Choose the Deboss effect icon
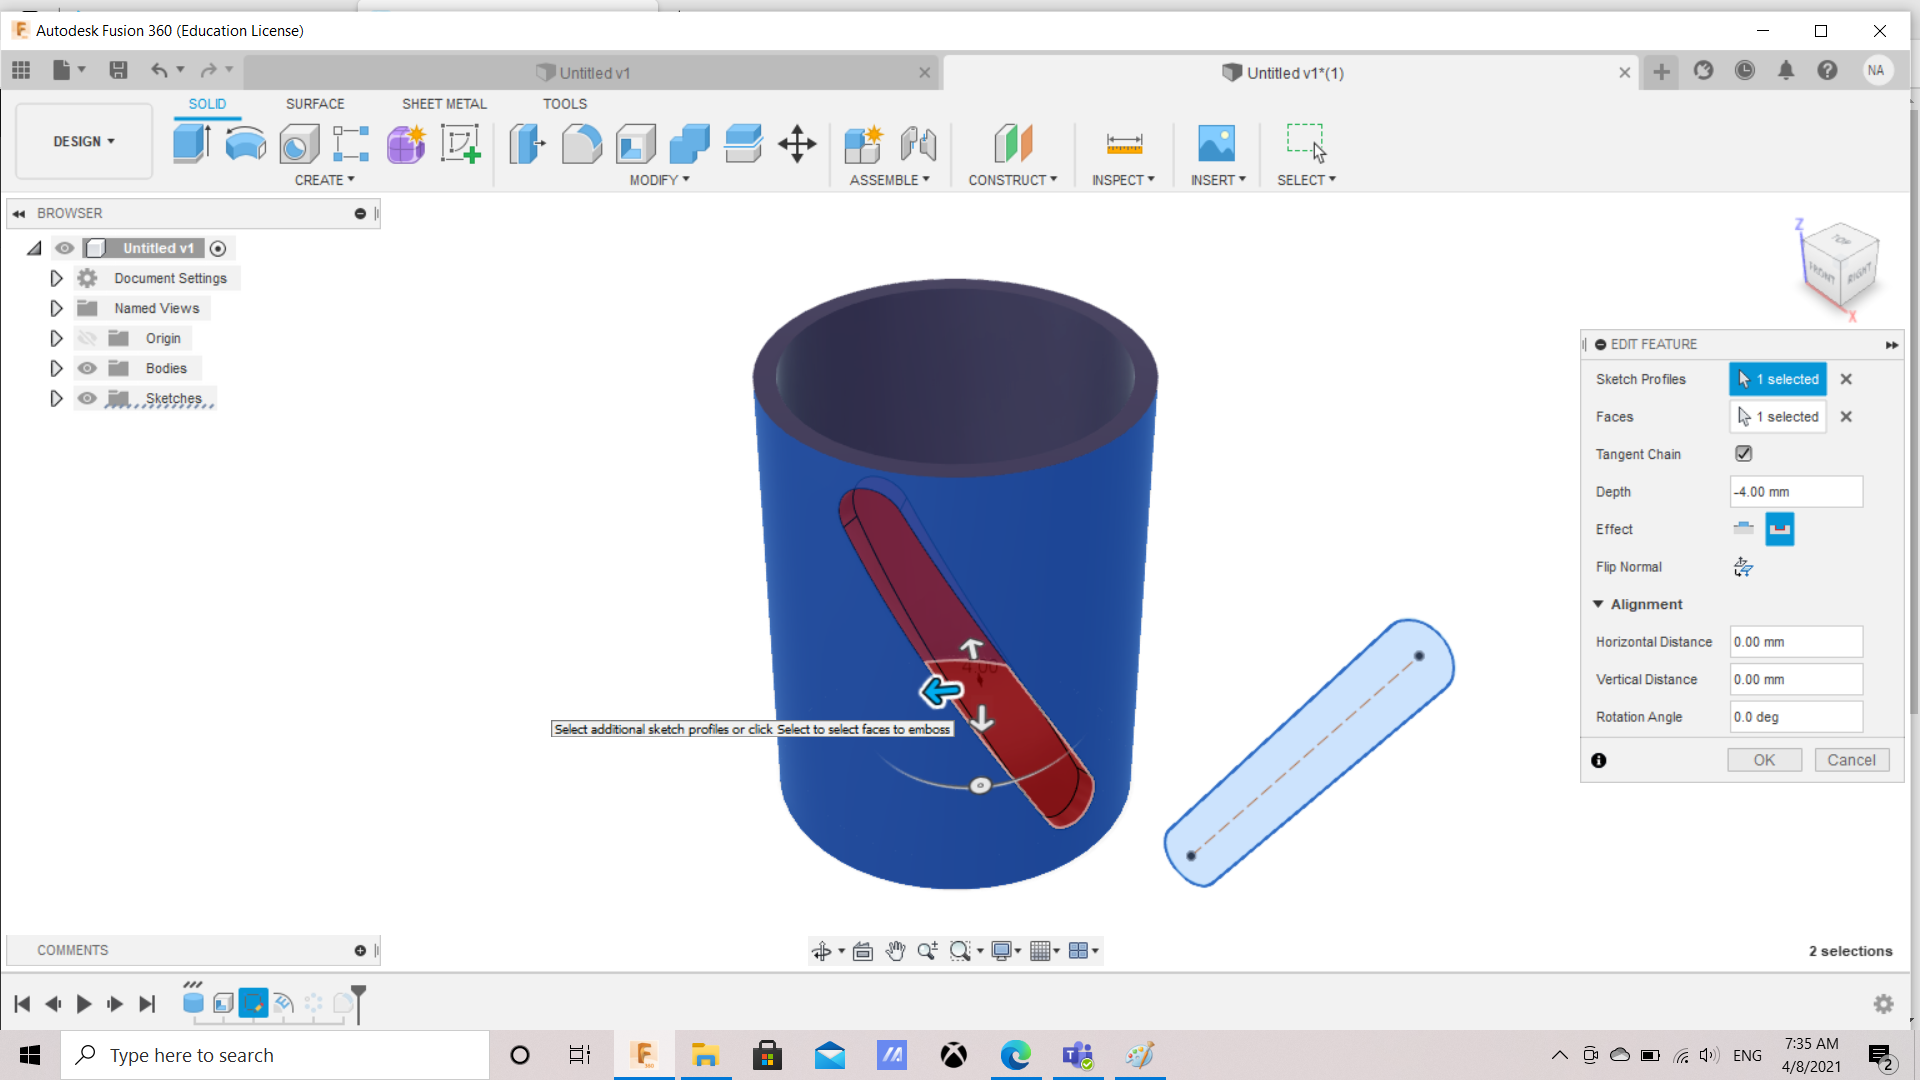The height and width of the screenshot is (1080, 1920). (x=1780, y=529)
